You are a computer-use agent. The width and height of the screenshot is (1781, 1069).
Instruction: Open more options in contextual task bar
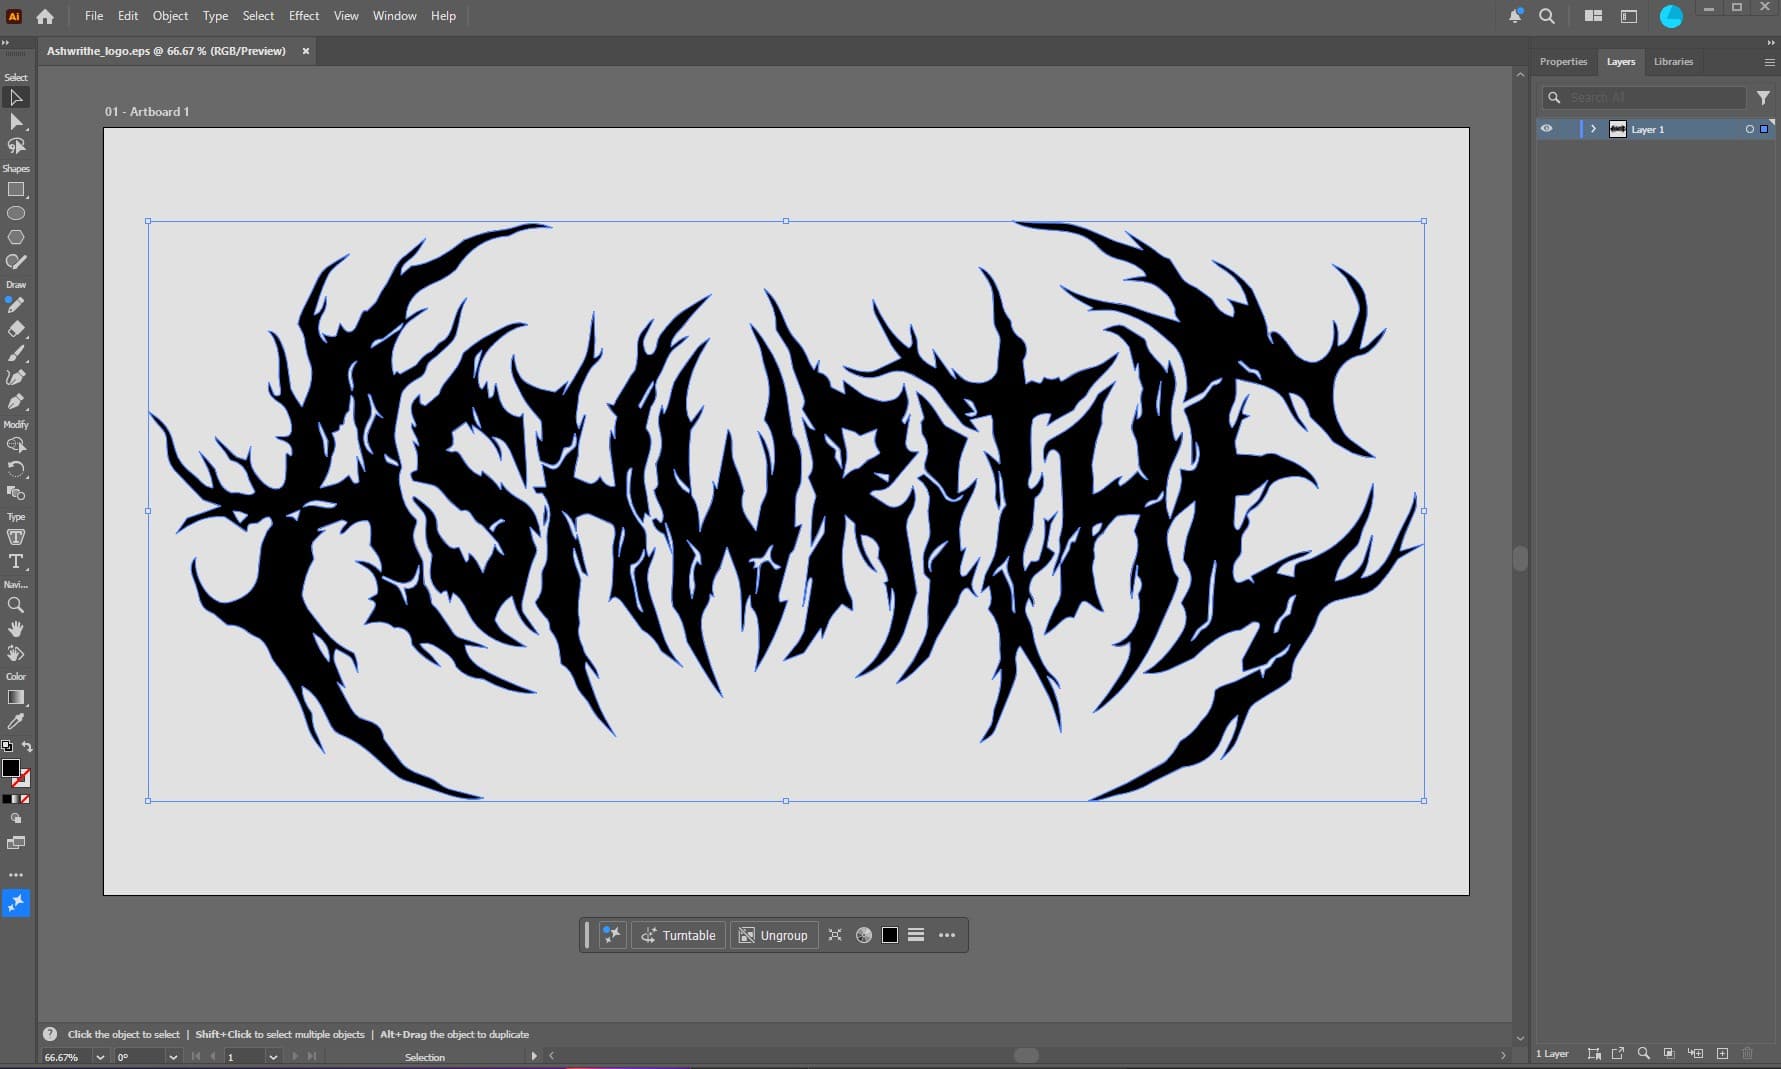point(947,935)
